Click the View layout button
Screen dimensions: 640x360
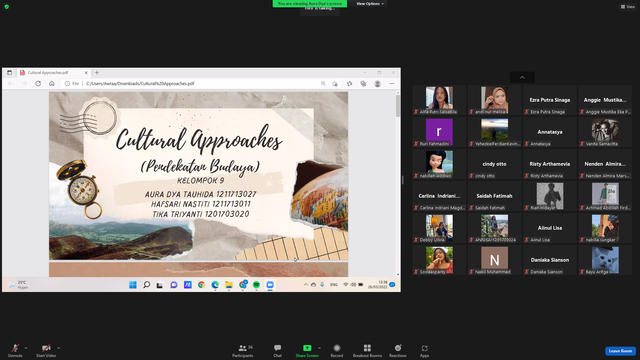[x=628, y=7]
